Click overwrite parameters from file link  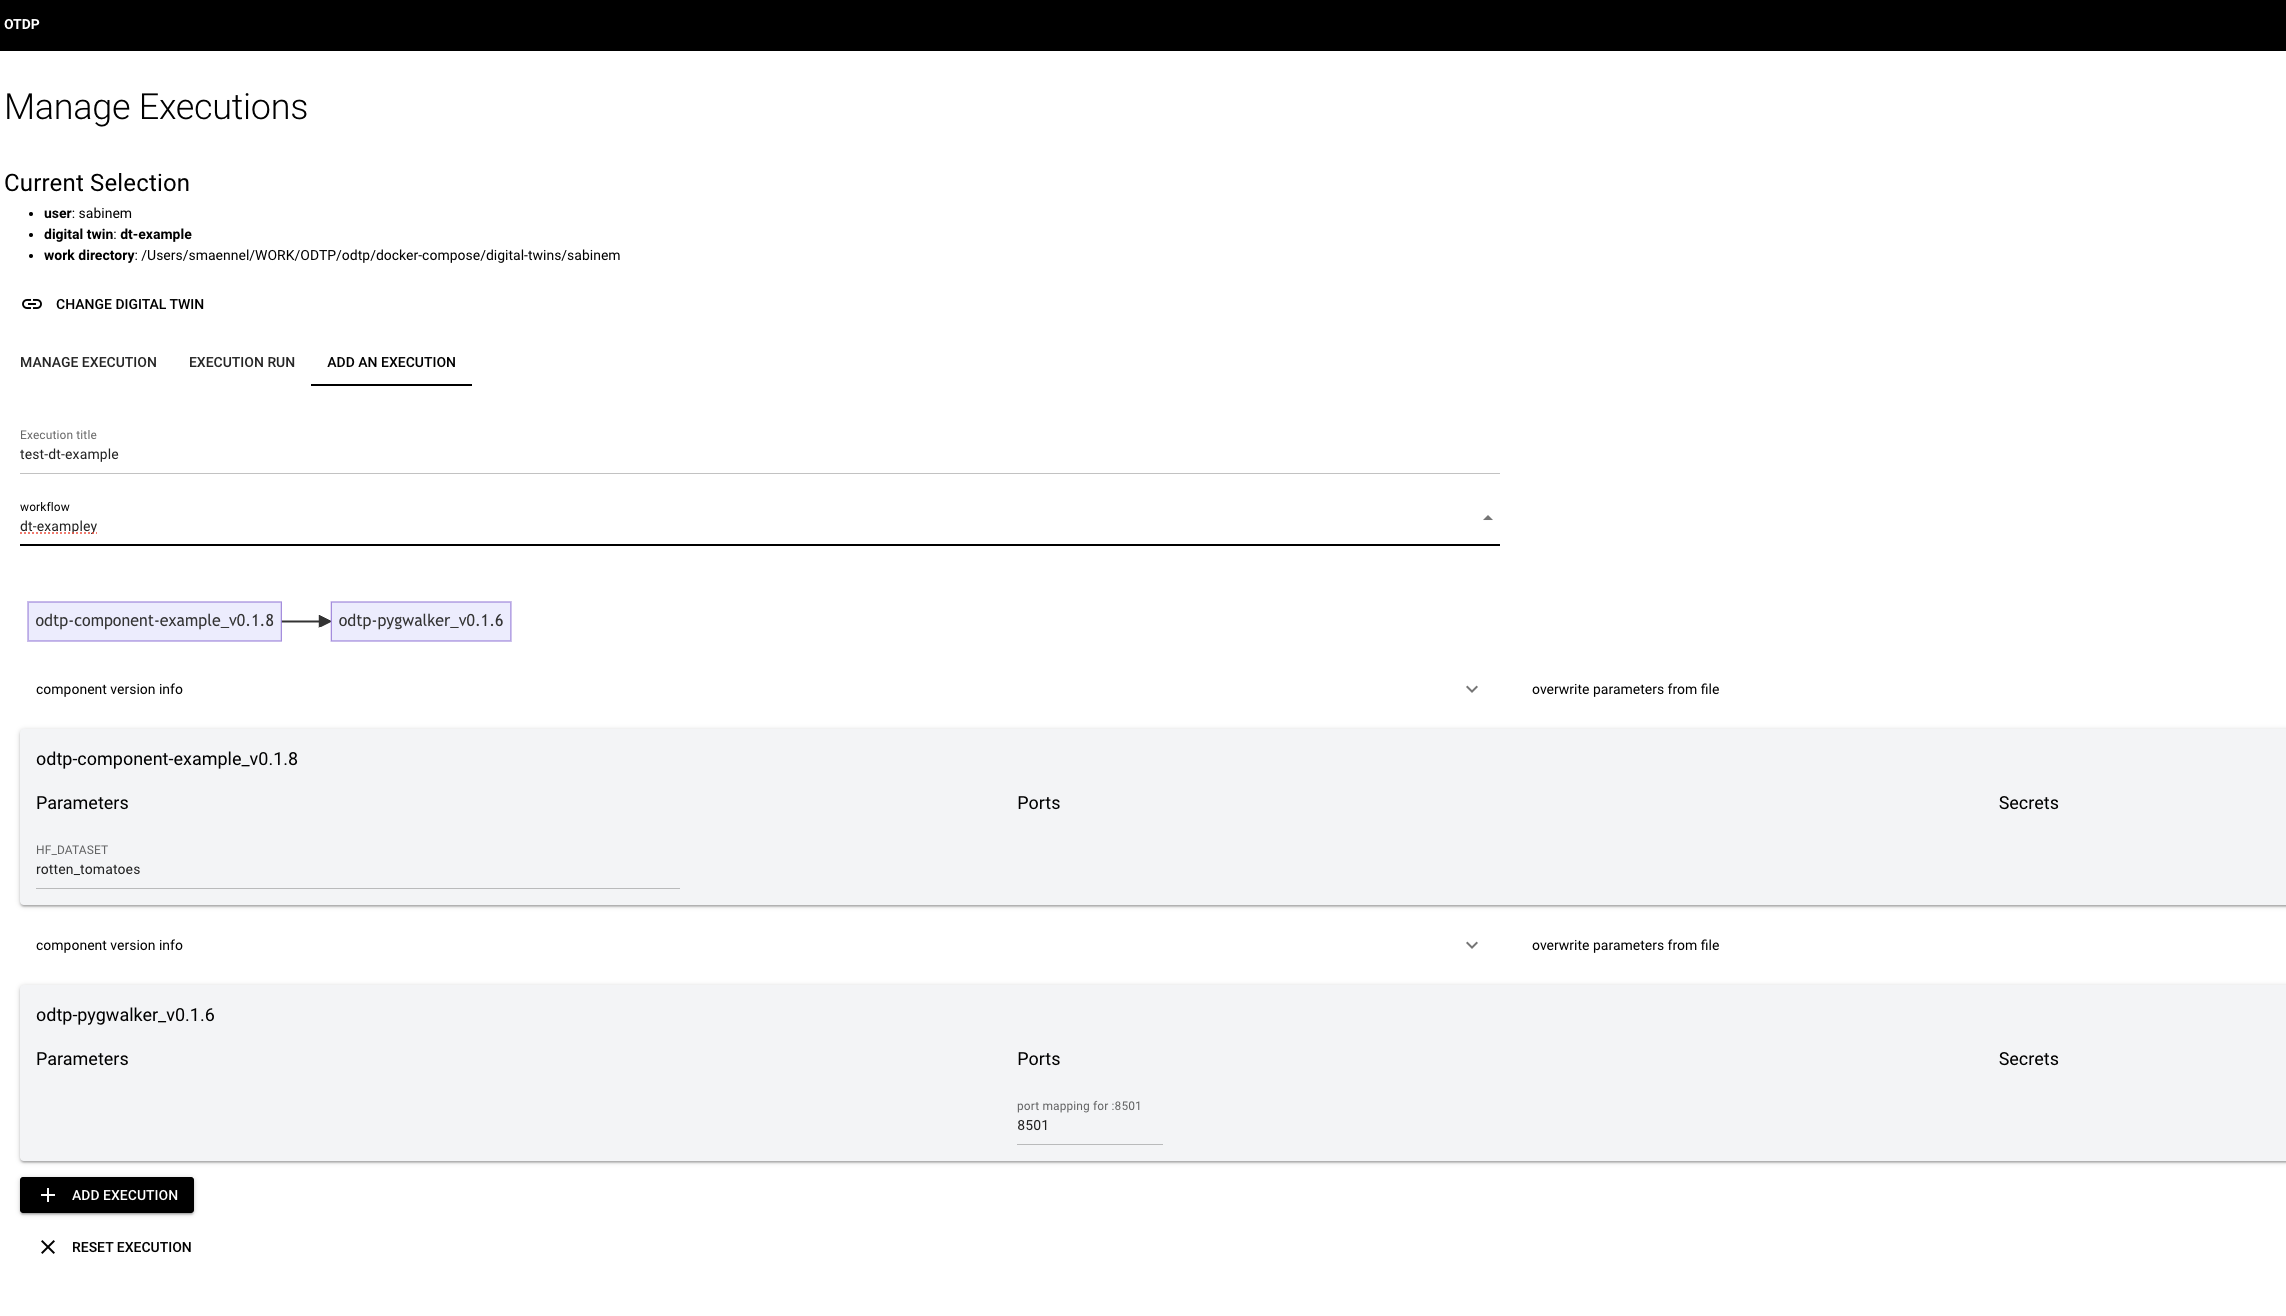(1625, 688)
